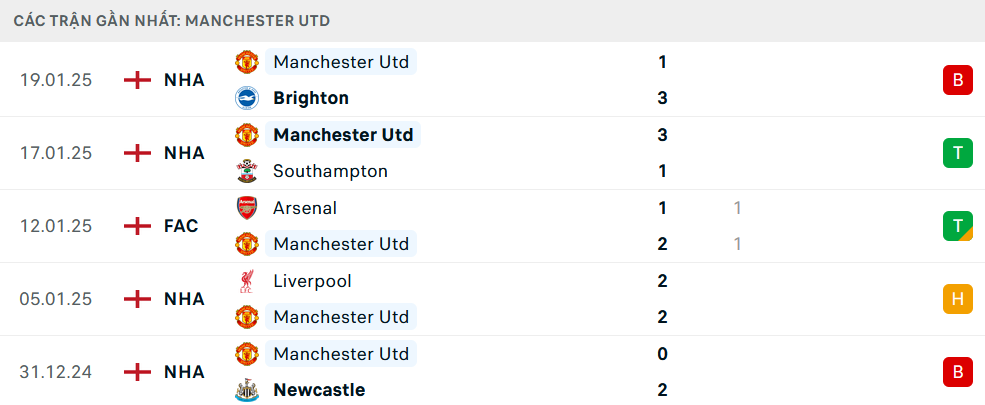Select the FAC competition label
The width and height of the screenshot is (985, 405).
coord(181,226)
